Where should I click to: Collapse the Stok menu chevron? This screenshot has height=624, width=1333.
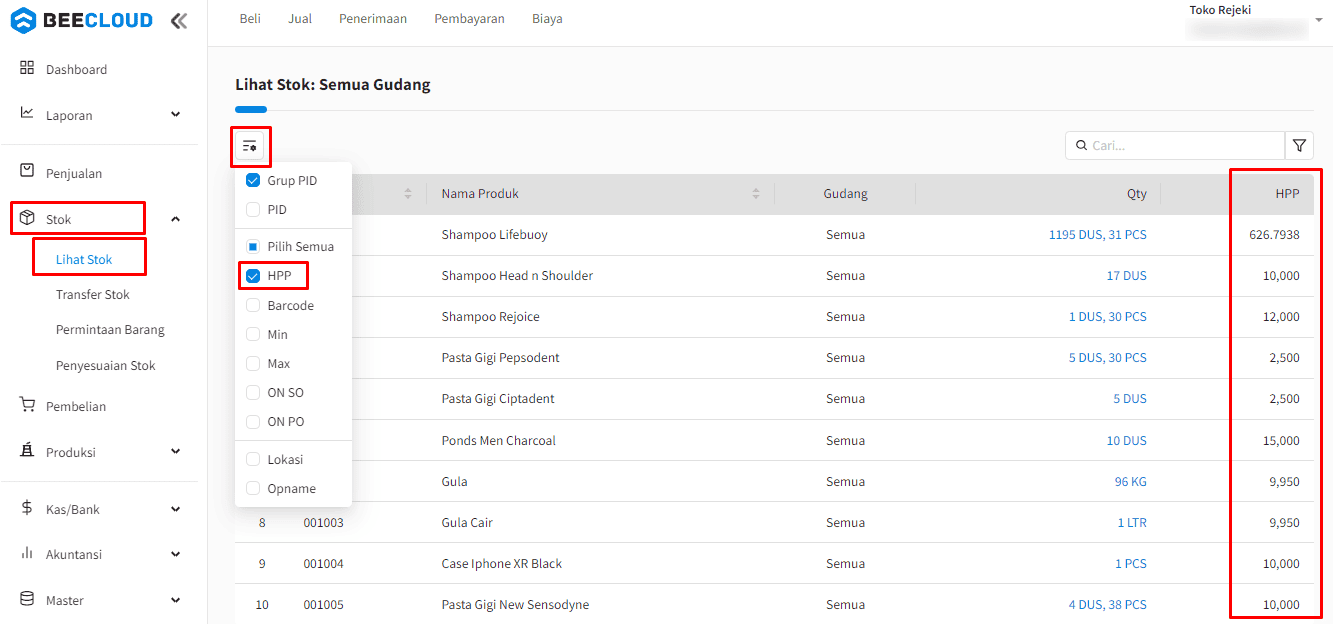pyautogui.click(x=176, y=219)
